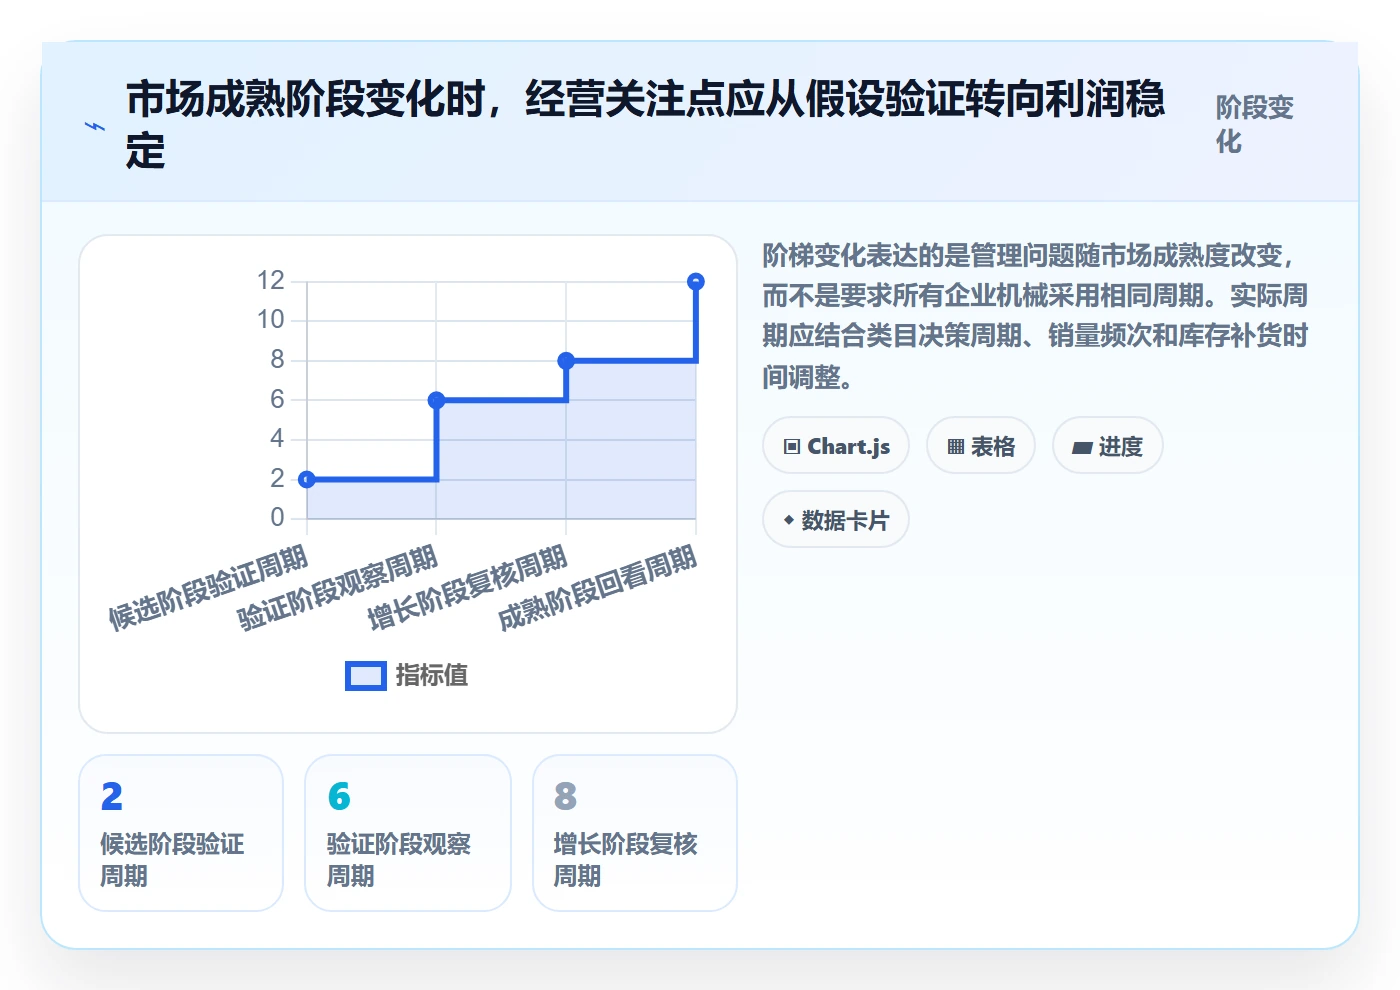Screen dimensions: 1400x990
Task: Click the chart data point at value 8
Action: tap(566, 361)
